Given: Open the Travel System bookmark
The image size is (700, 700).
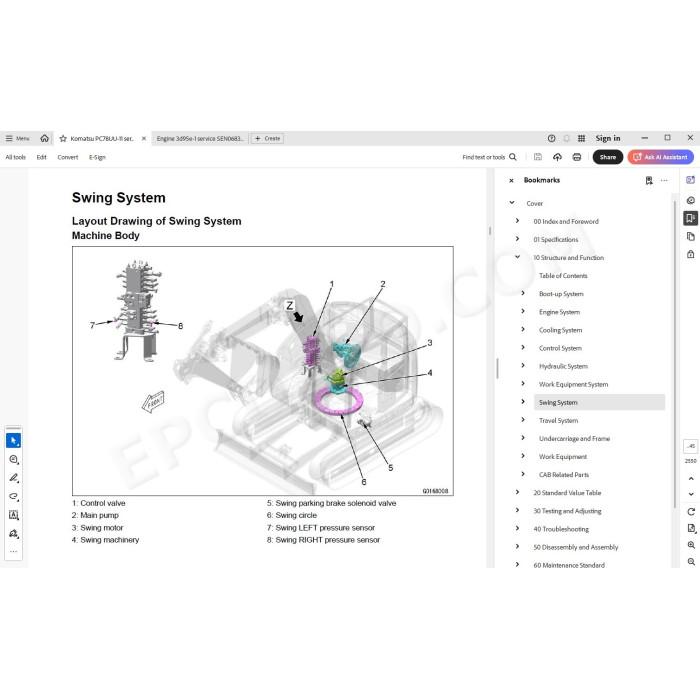Looking at the screenshot, I should point(558,421).
